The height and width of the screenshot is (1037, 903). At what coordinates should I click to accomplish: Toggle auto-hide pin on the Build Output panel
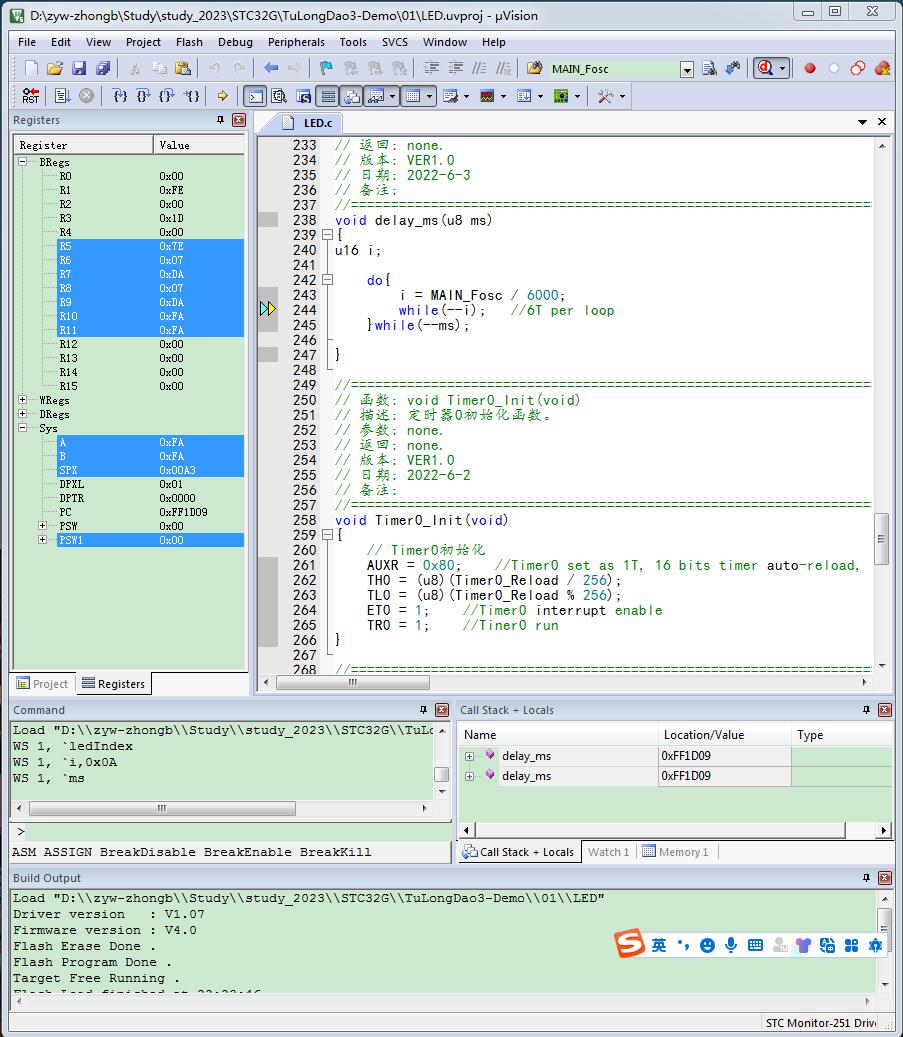(x=866, y=878)
